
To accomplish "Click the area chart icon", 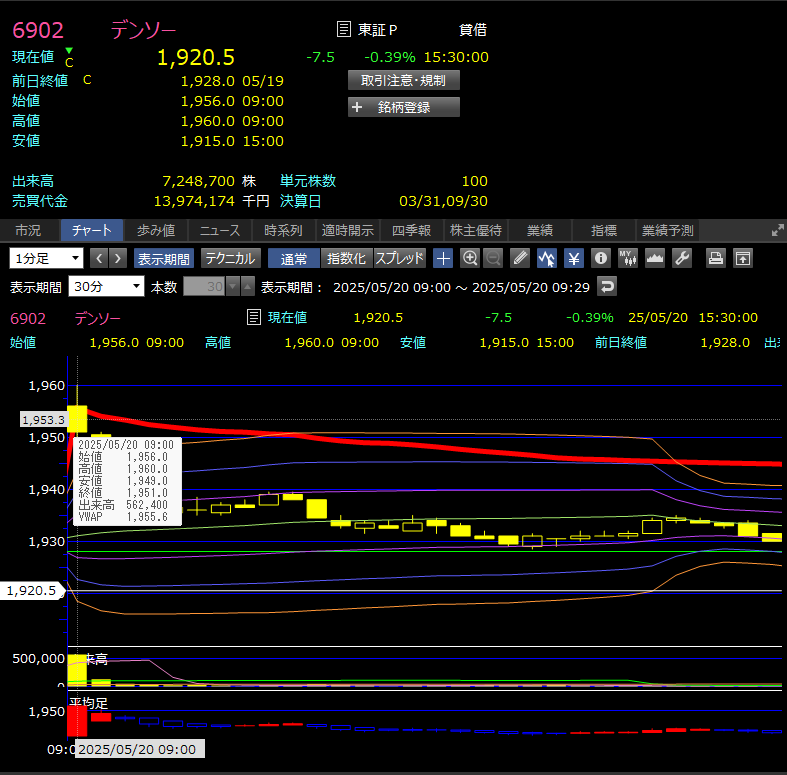I will (655, 259).
